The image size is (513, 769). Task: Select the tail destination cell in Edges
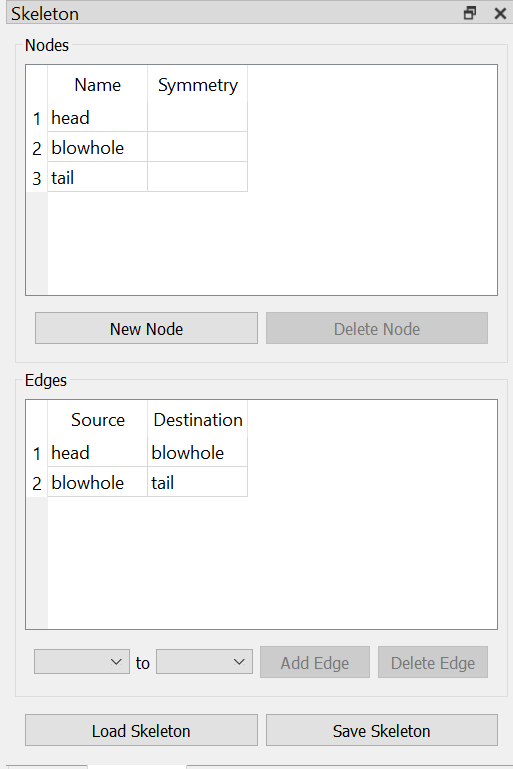coord(198,483)
